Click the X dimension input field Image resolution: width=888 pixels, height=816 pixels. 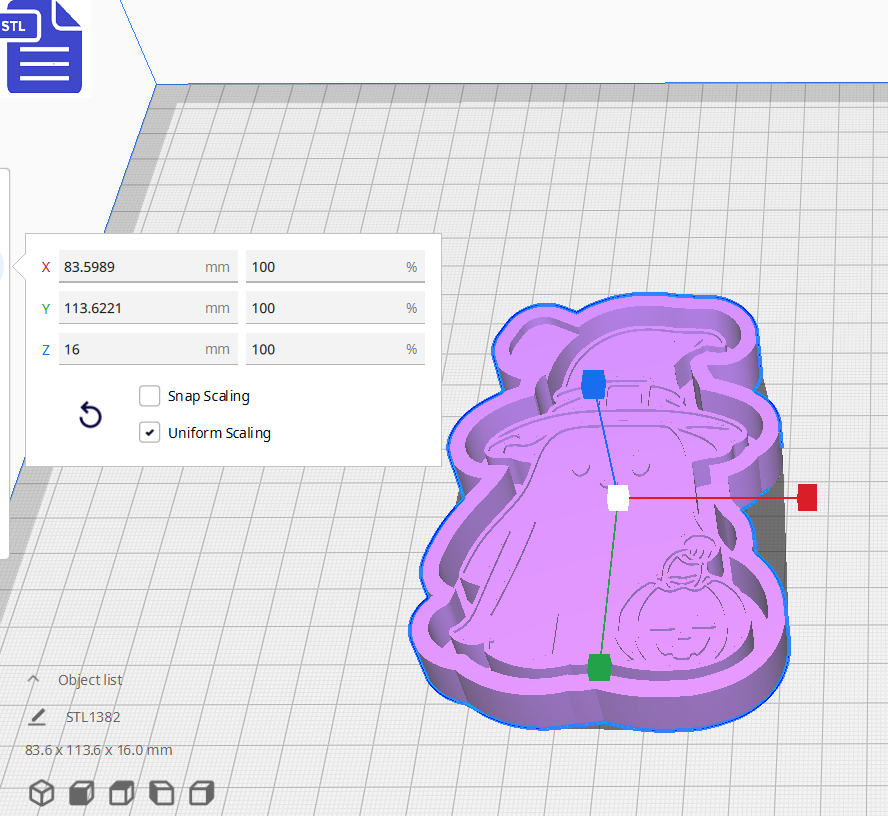148,267
